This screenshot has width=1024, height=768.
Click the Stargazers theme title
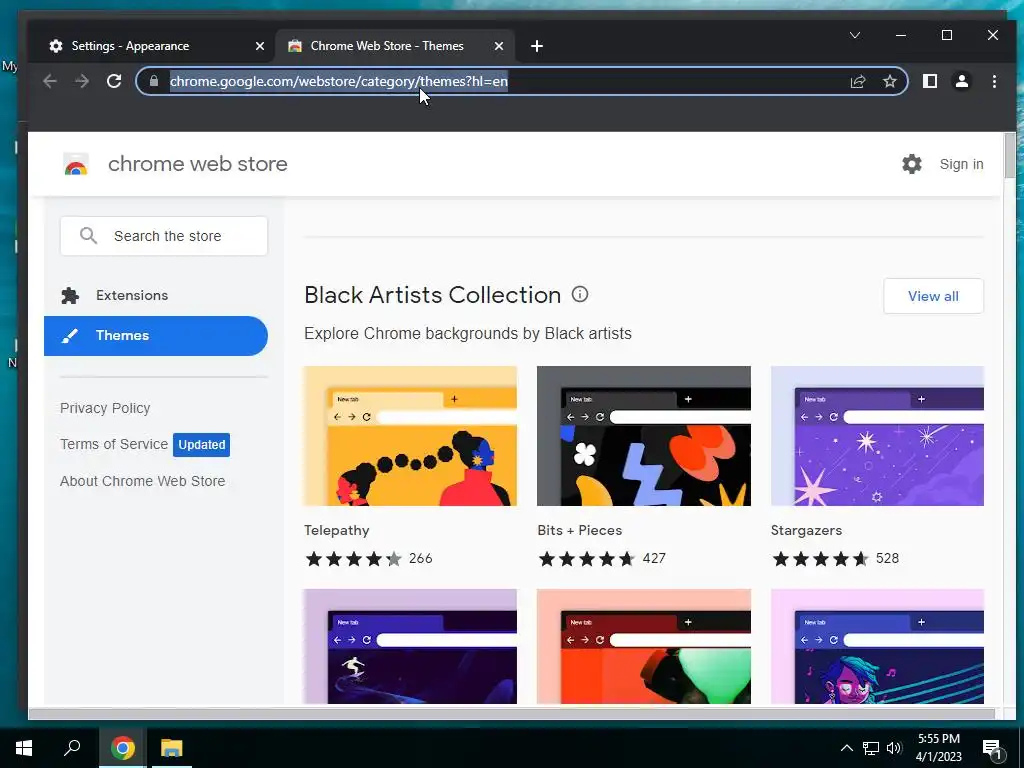[x=807, y=530]
